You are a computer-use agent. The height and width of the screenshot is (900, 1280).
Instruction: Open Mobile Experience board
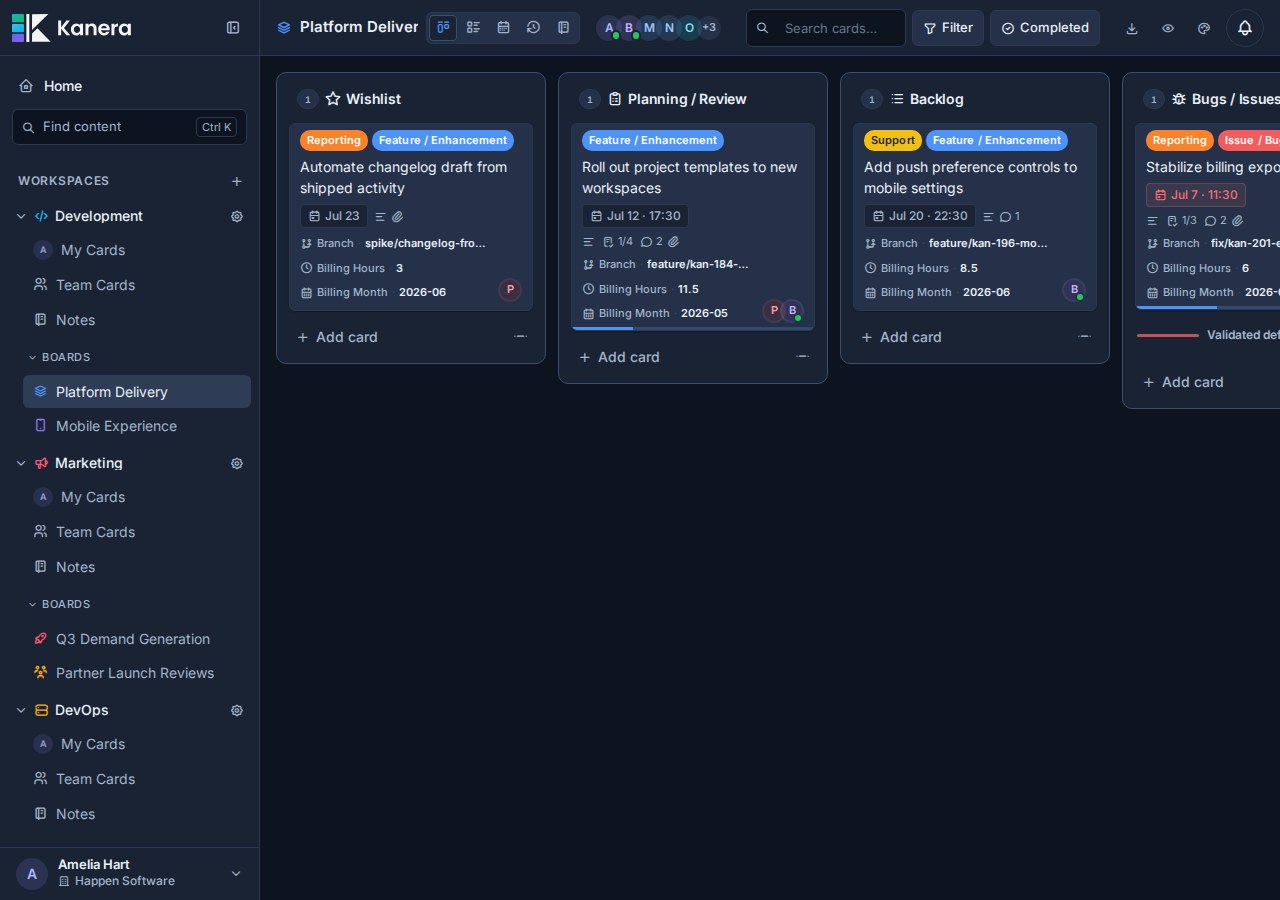(x=137, y=426)
